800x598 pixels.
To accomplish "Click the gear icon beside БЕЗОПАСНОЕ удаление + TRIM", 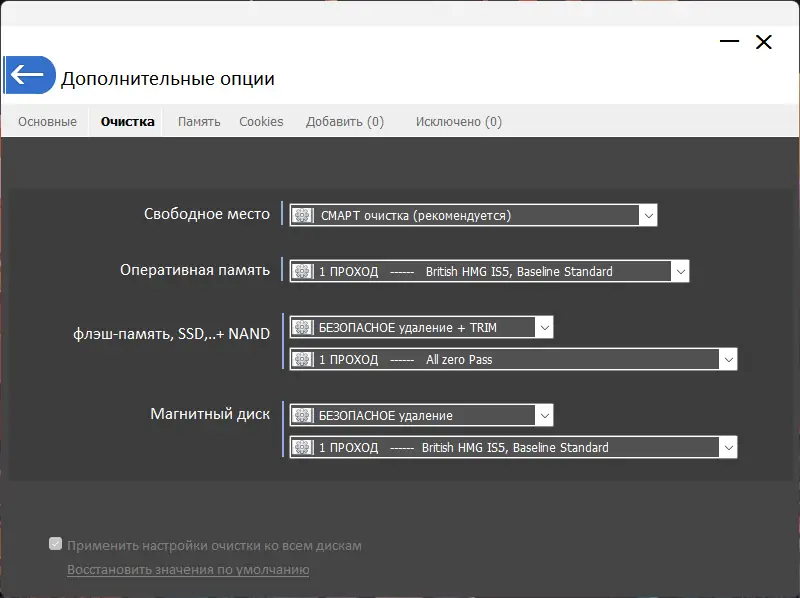I will (x=303, y=328).
